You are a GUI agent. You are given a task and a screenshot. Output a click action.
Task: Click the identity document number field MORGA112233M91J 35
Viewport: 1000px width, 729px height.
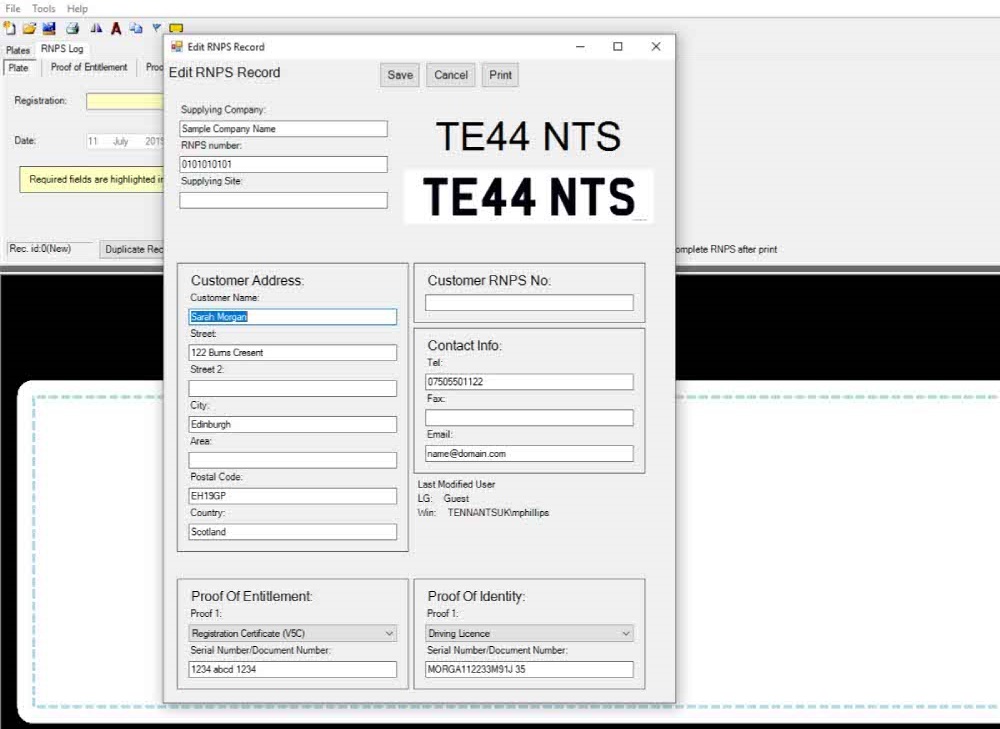[529, 669]
